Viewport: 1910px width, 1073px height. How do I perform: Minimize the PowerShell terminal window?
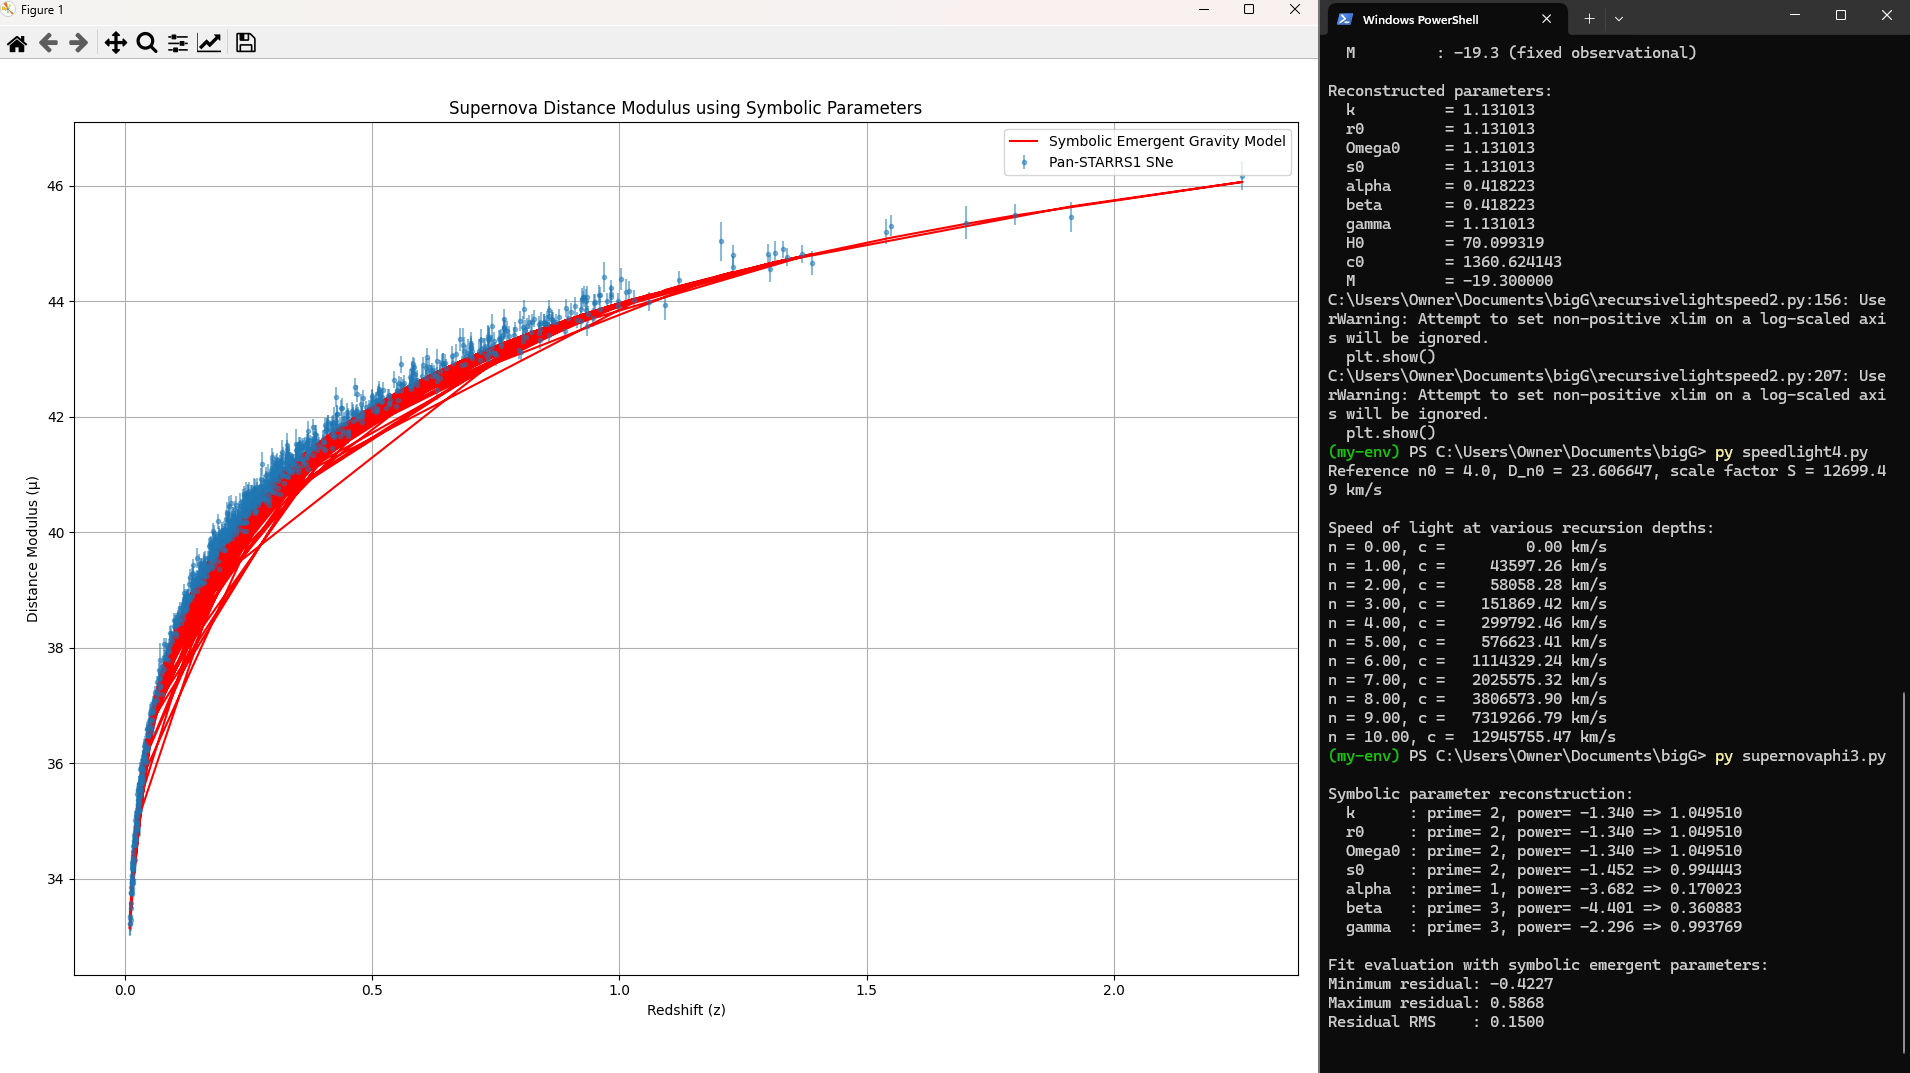[x=1794, y=15]
